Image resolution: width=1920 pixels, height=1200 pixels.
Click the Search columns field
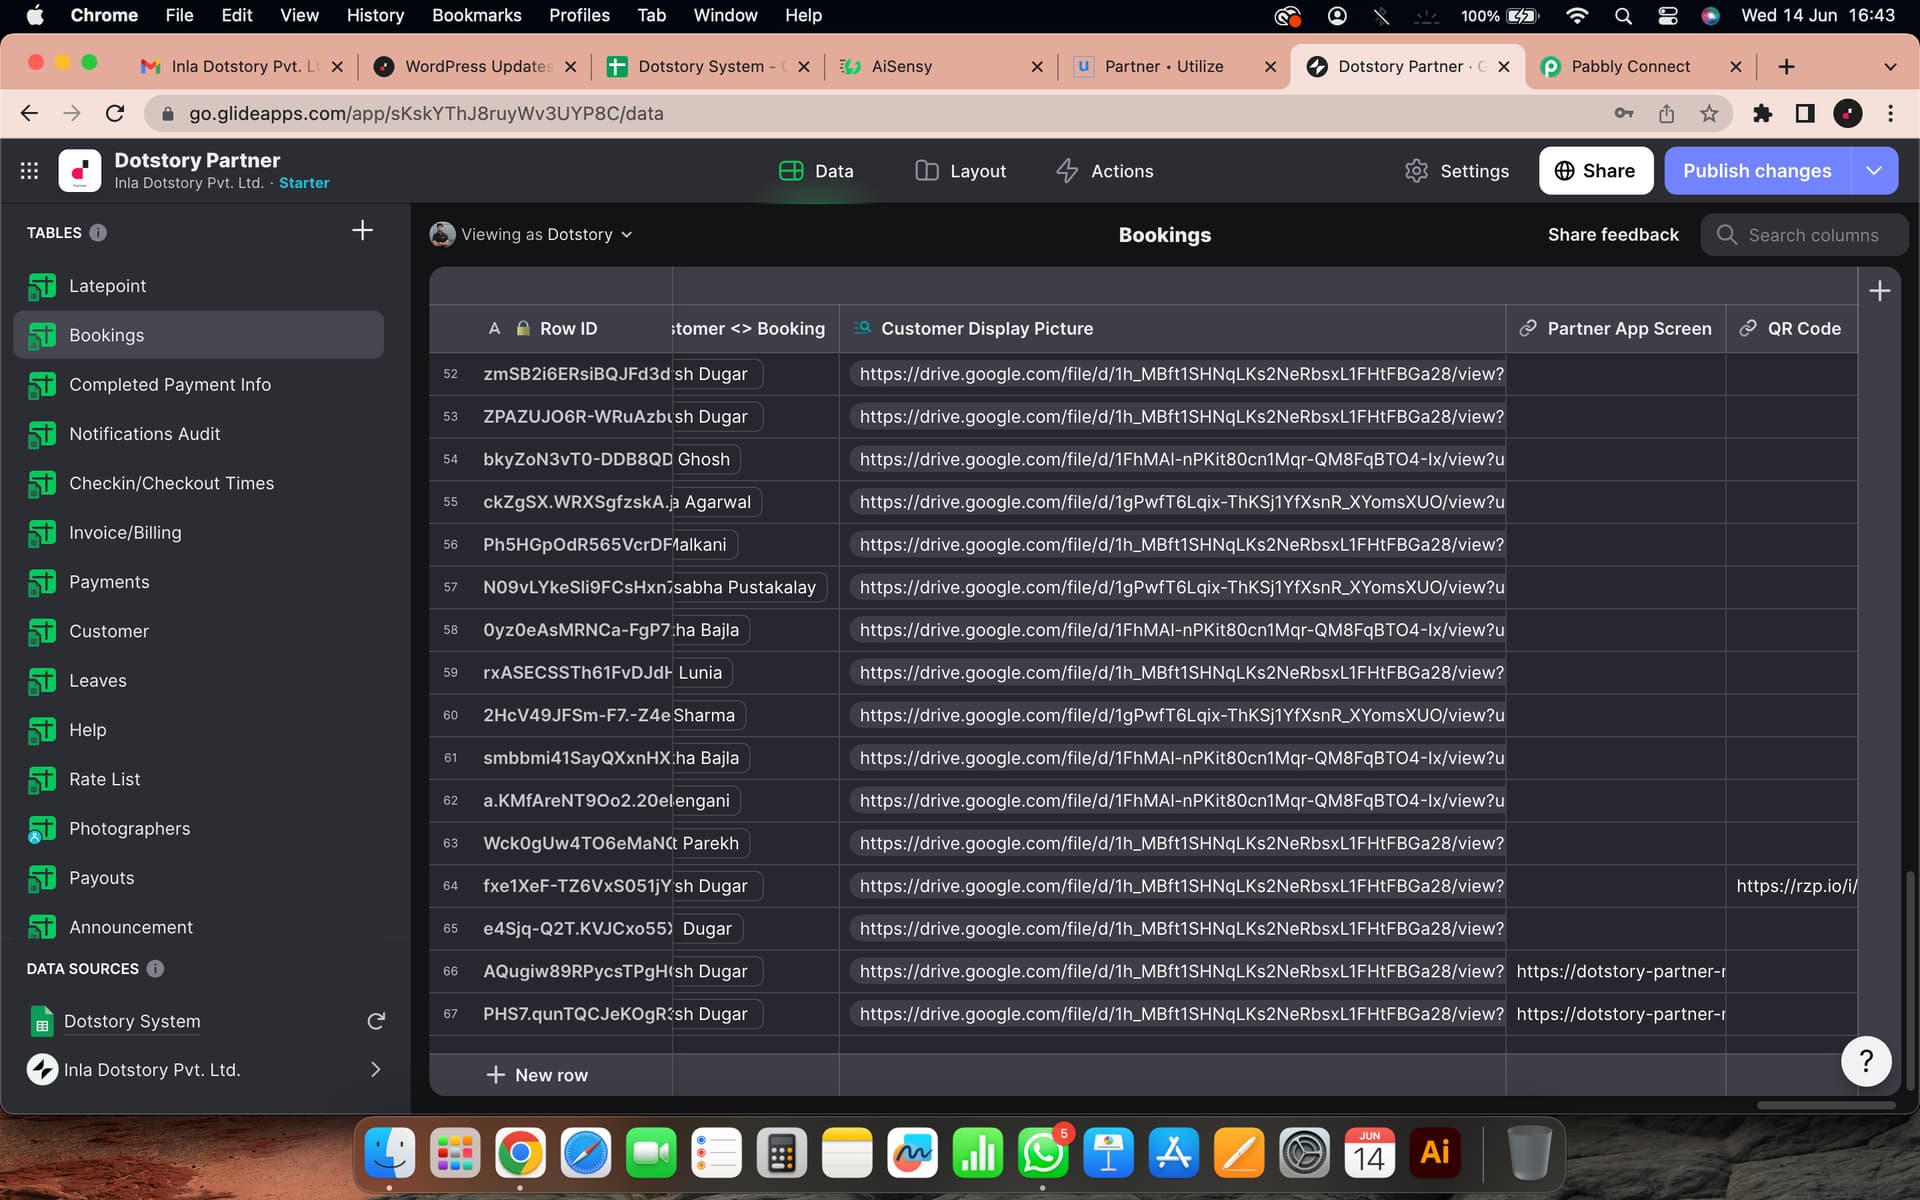click(1812, 235)
